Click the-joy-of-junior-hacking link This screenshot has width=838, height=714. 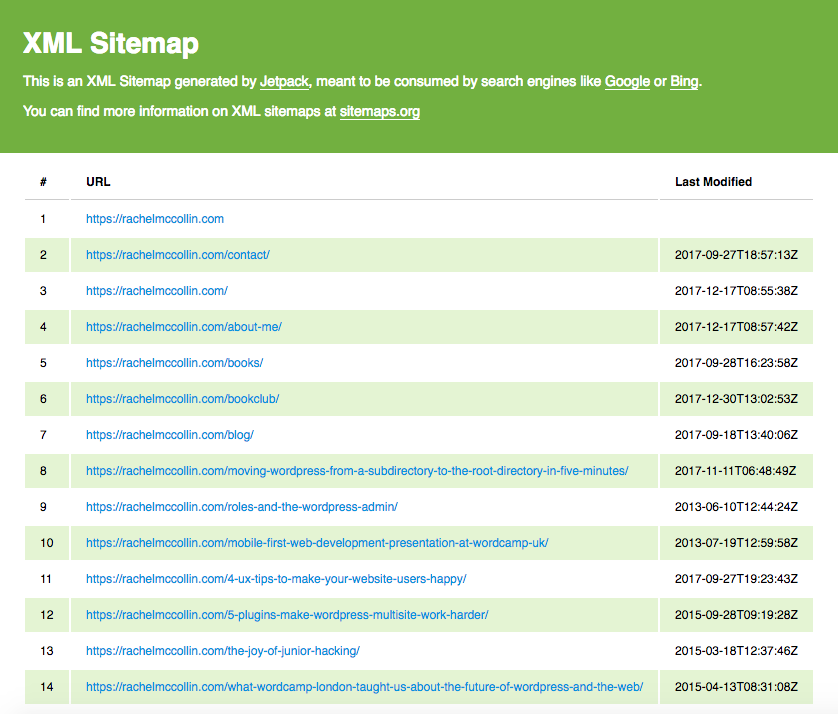222,651
